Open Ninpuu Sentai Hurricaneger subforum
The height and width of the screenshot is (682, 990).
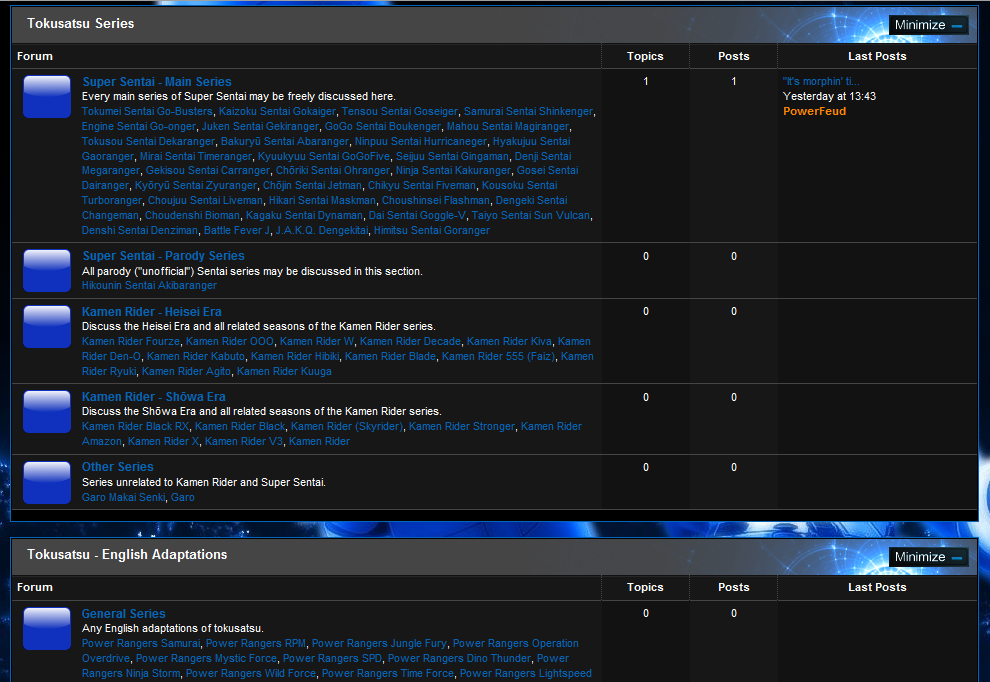tap(420, 141)
